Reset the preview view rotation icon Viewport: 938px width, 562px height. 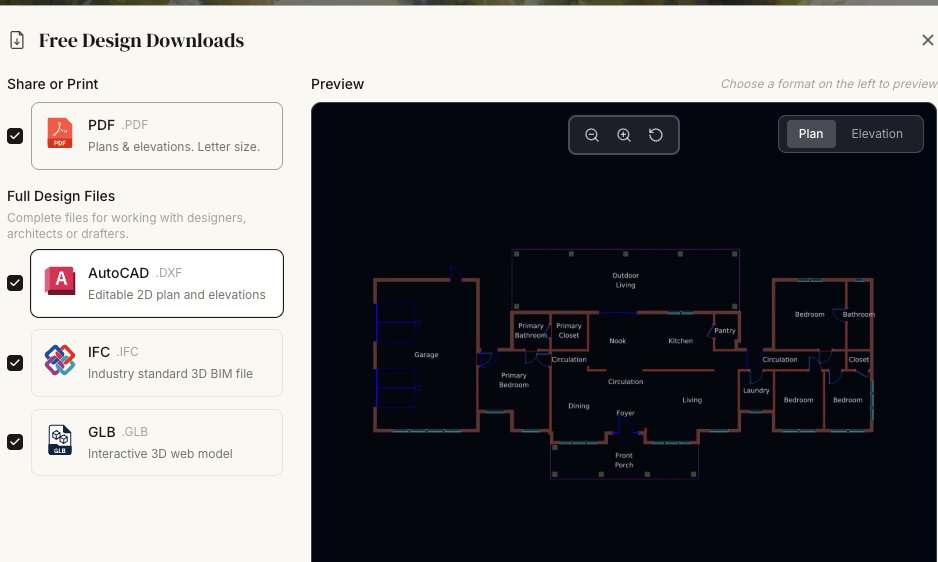pyautogui.click(x=656, y=135)
